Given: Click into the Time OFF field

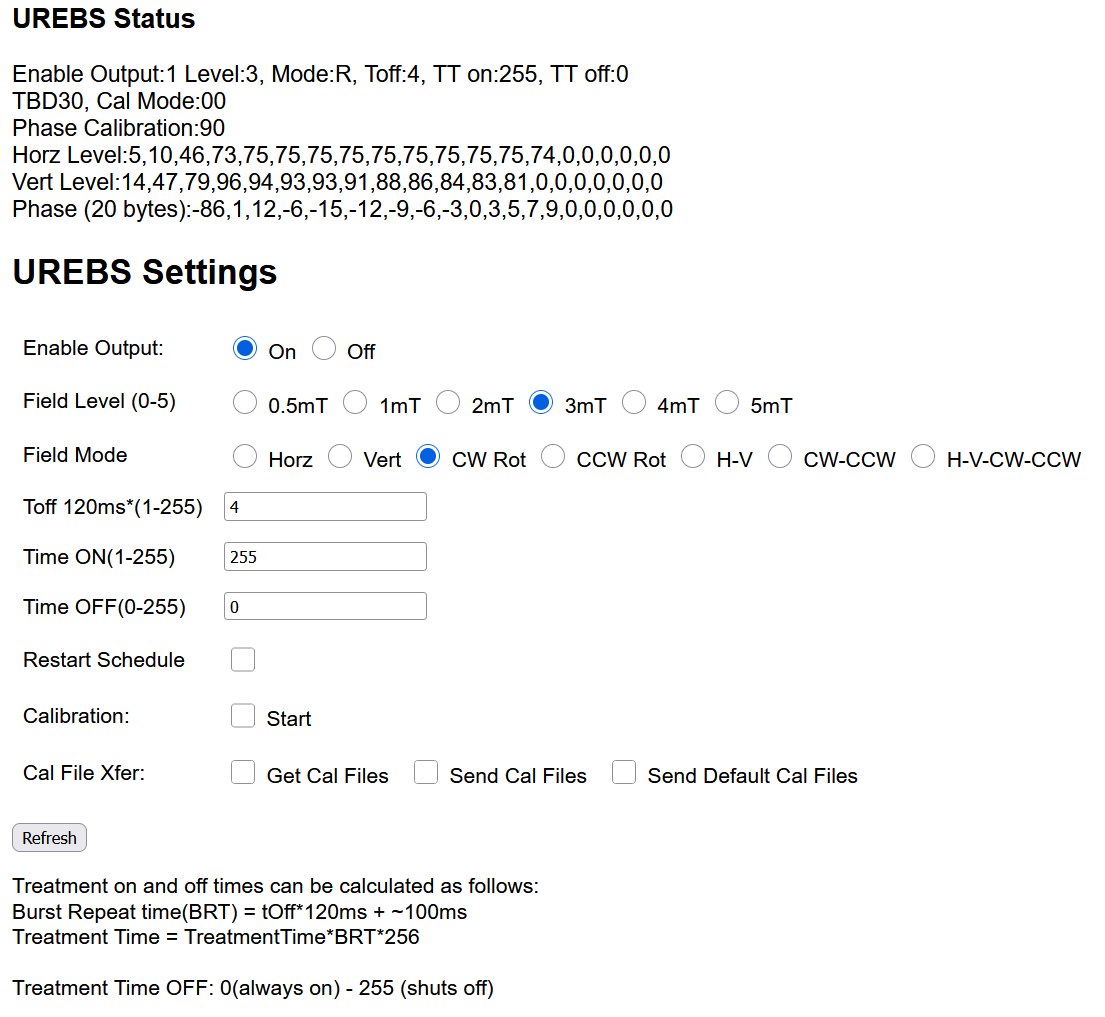Looking at the screenshot, I should coord(325,607).
